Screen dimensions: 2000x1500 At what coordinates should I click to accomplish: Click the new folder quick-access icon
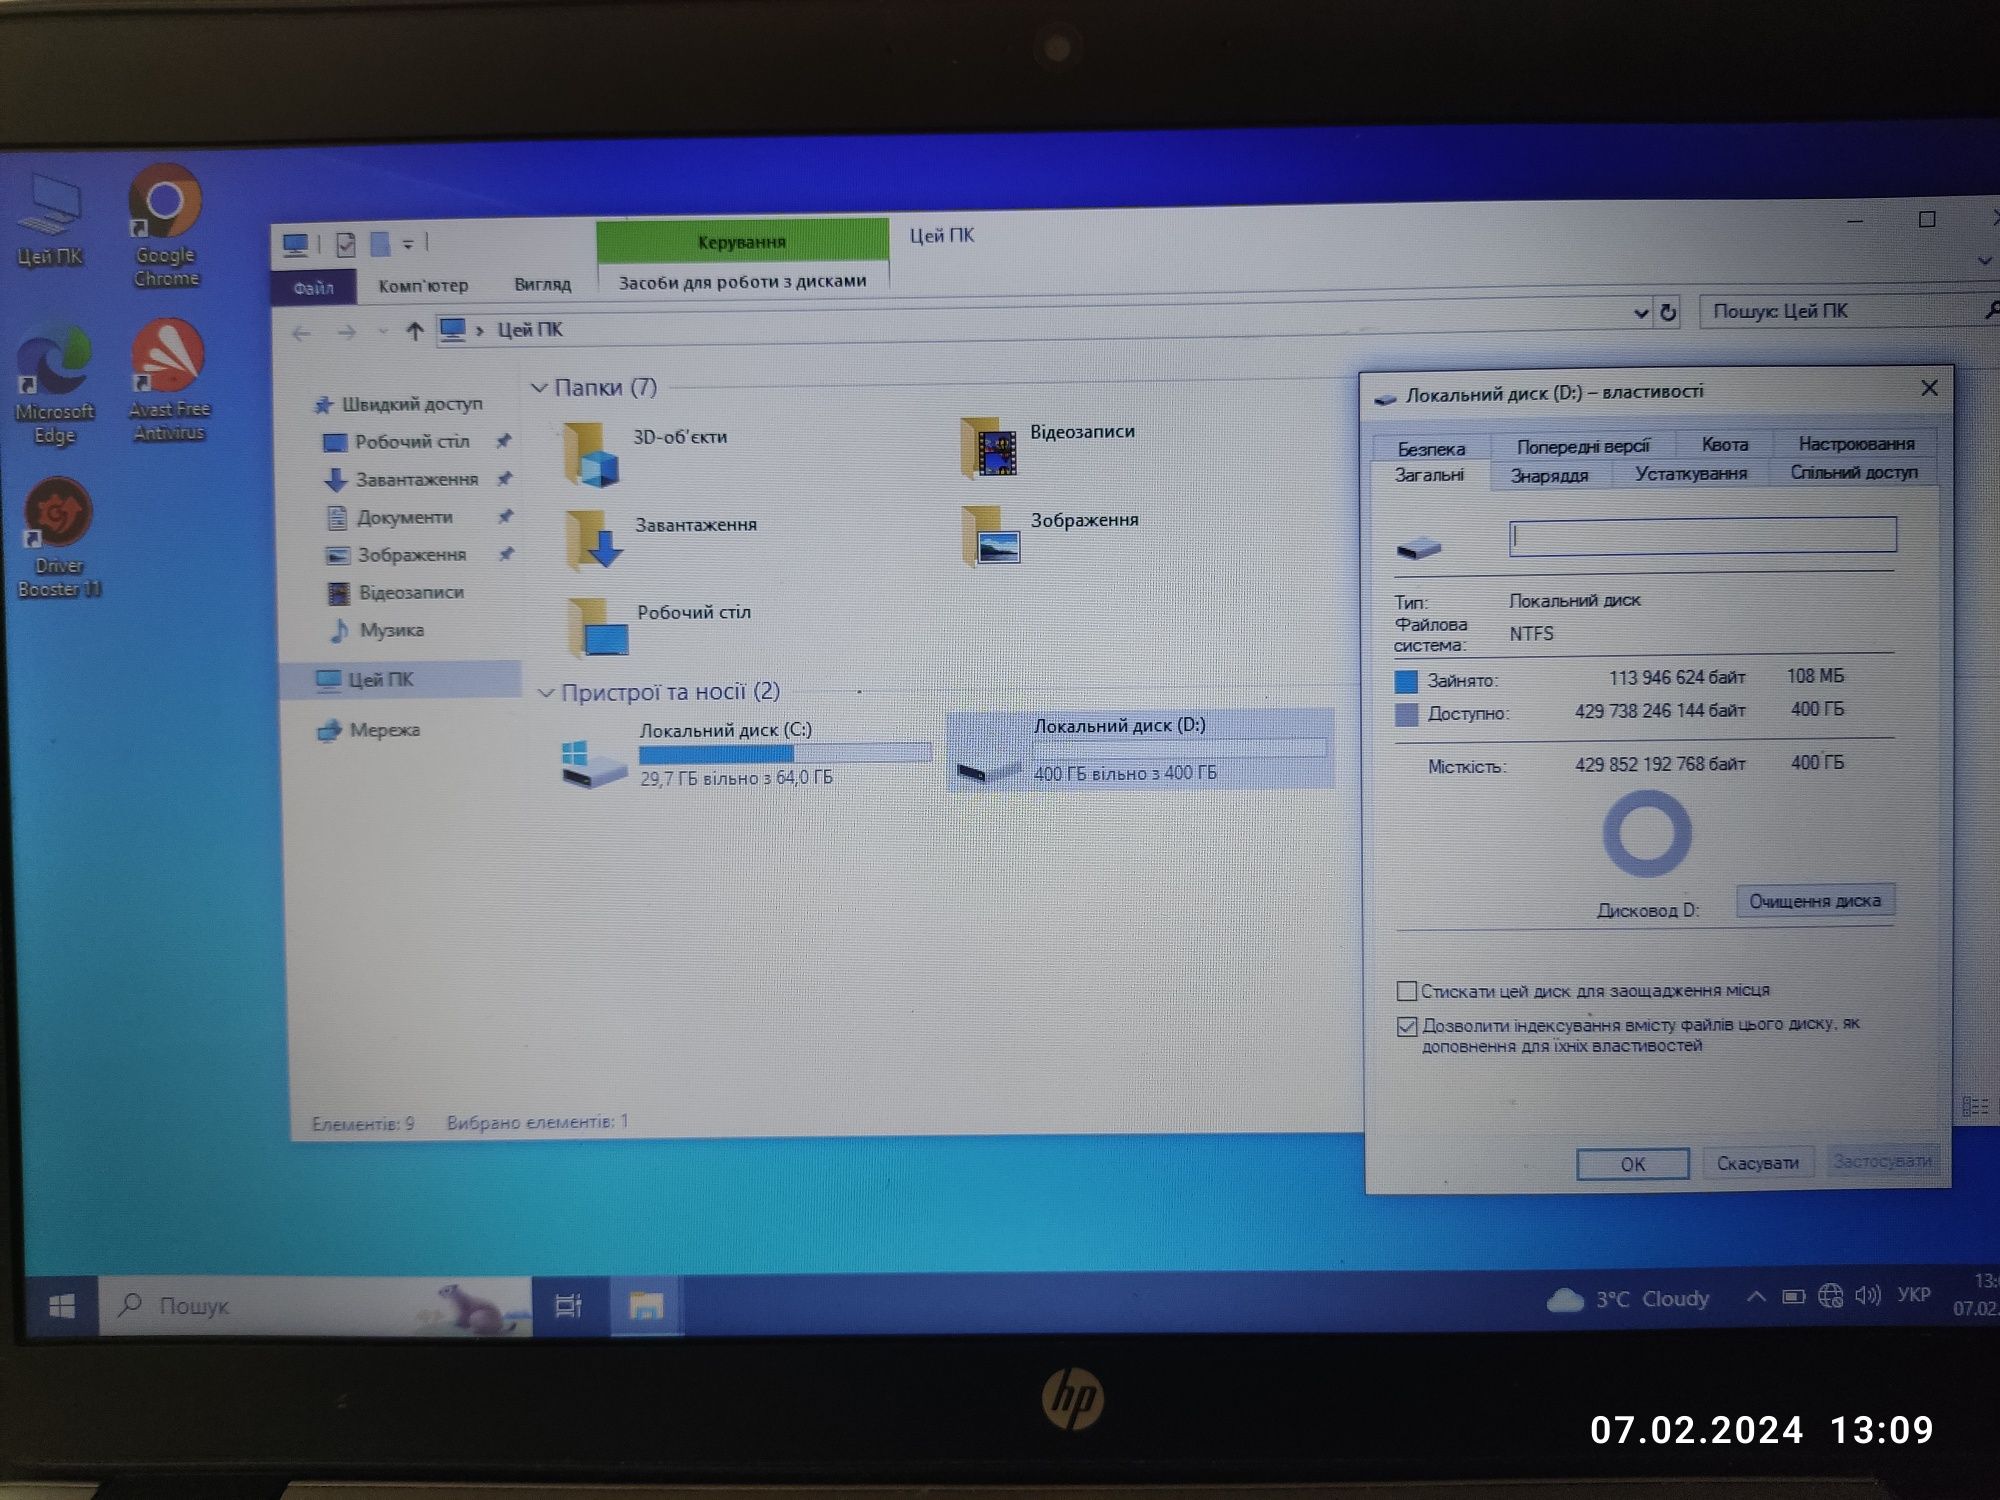coord(380,244)
